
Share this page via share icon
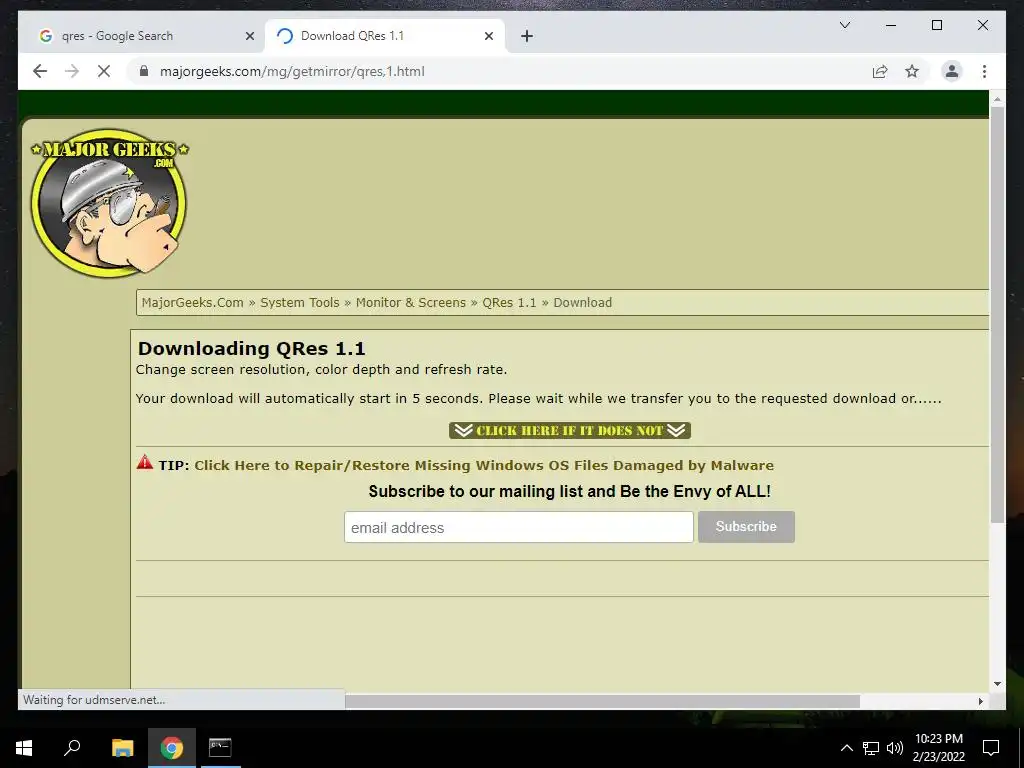coord(880,71)
